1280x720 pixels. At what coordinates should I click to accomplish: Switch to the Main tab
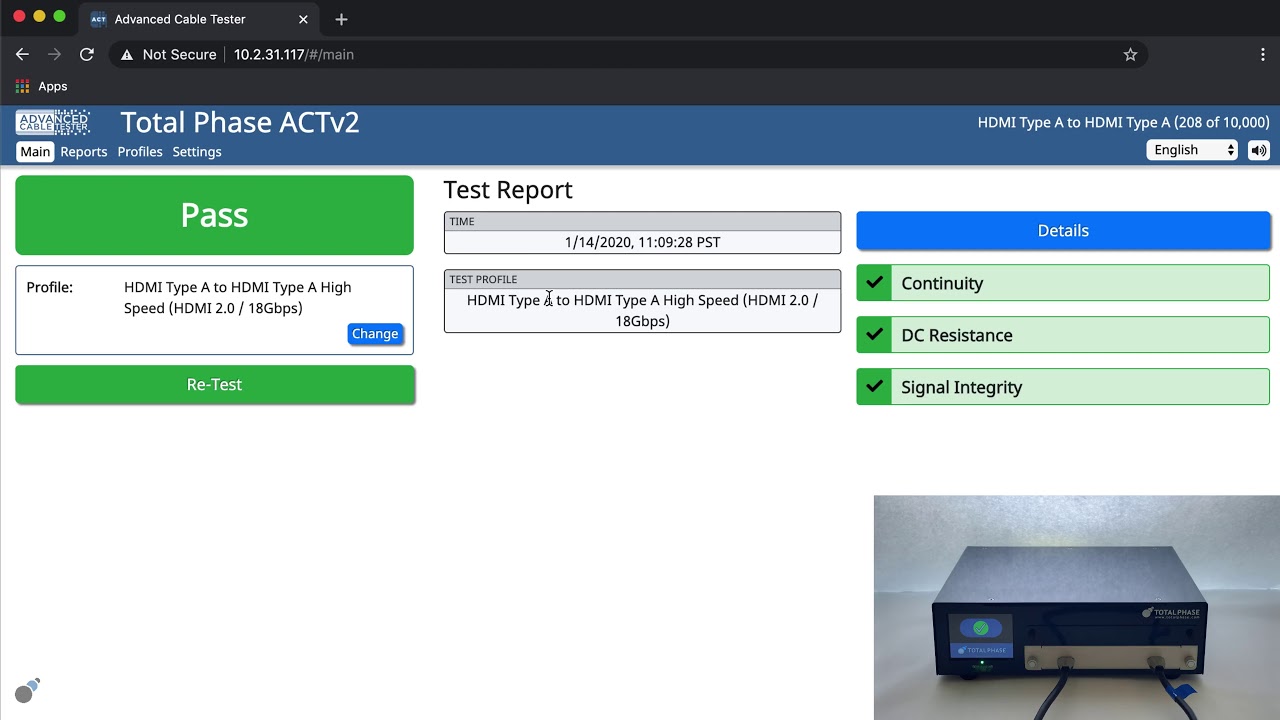35,152
